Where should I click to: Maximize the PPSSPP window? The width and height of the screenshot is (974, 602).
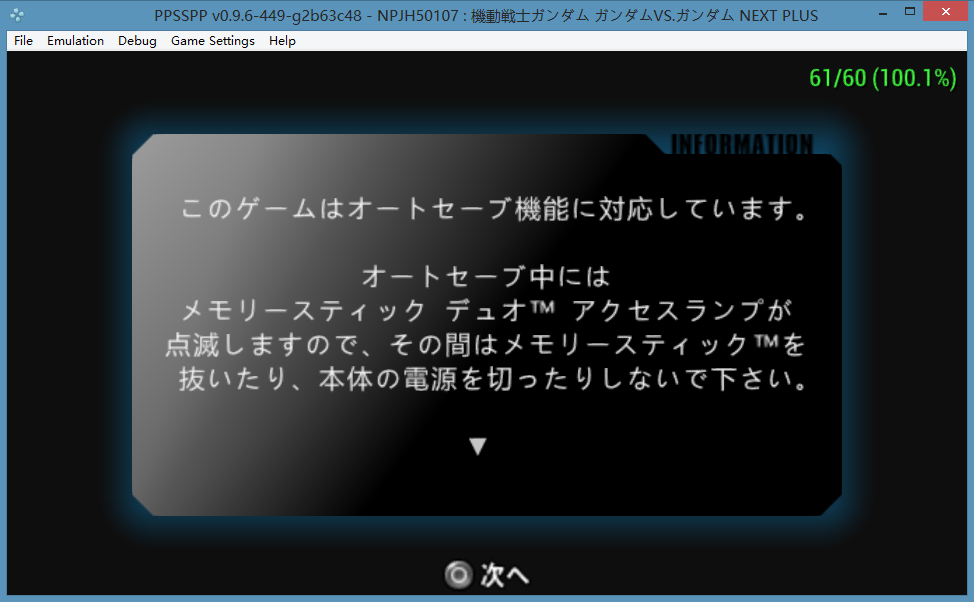coord(910,12)
